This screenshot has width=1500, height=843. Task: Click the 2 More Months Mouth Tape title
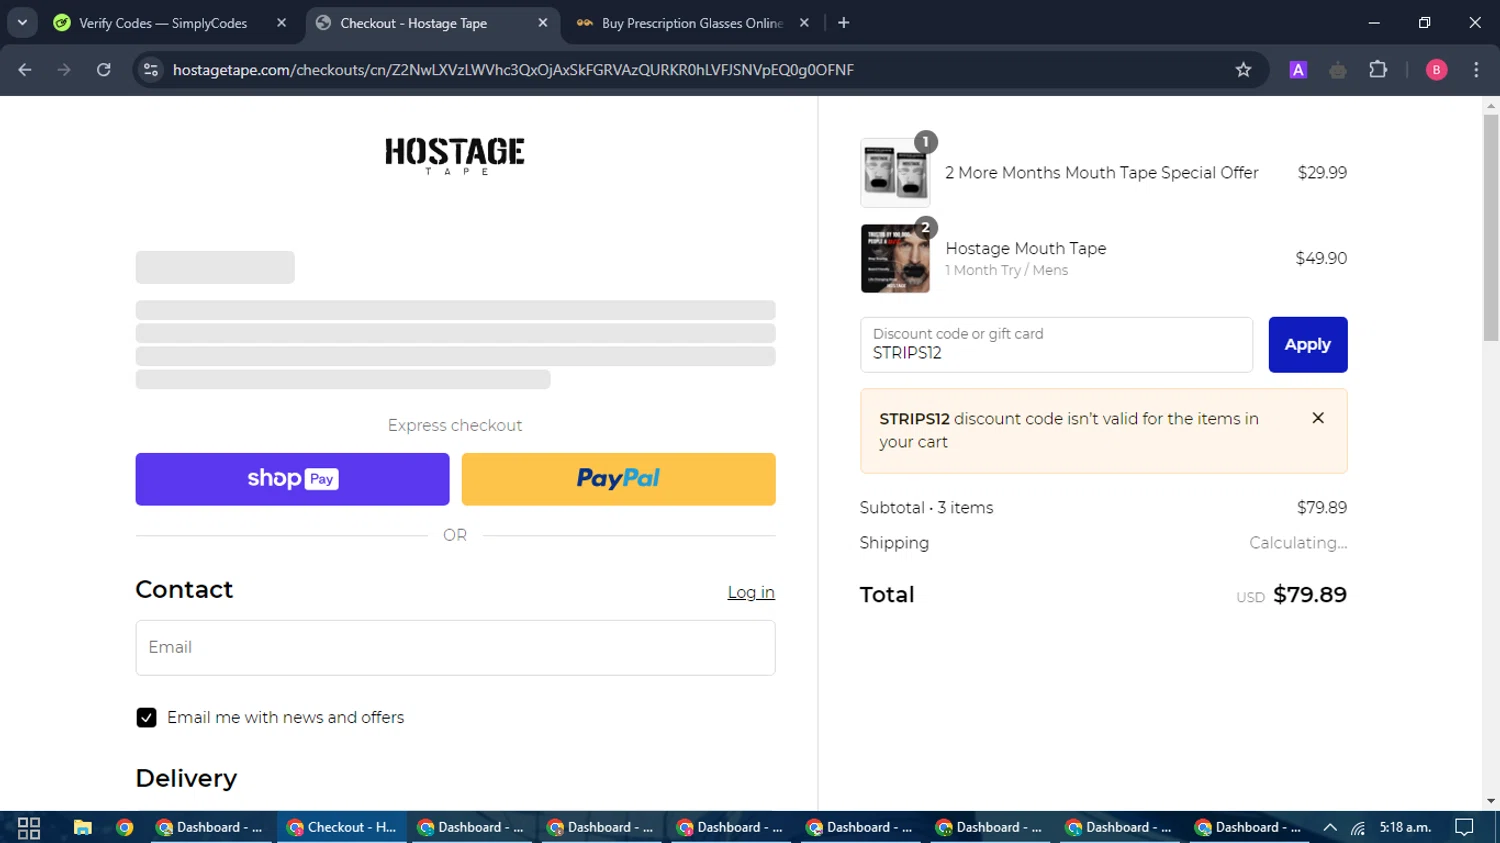click(x=1102, y=173)
